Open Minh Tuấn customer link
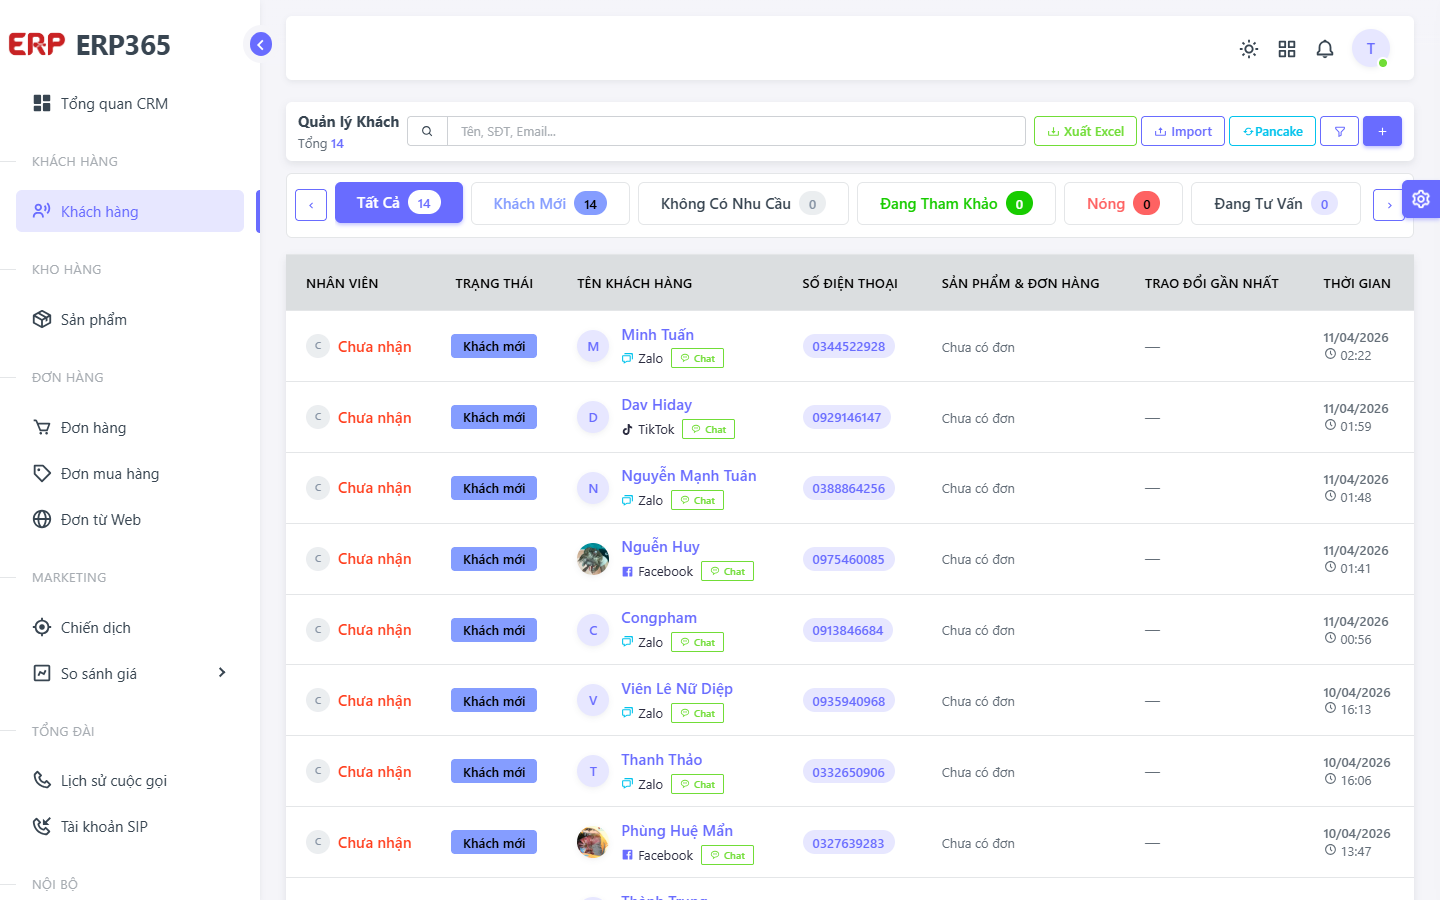Viewport: 1440px width, 900px height. coord(657,334)
